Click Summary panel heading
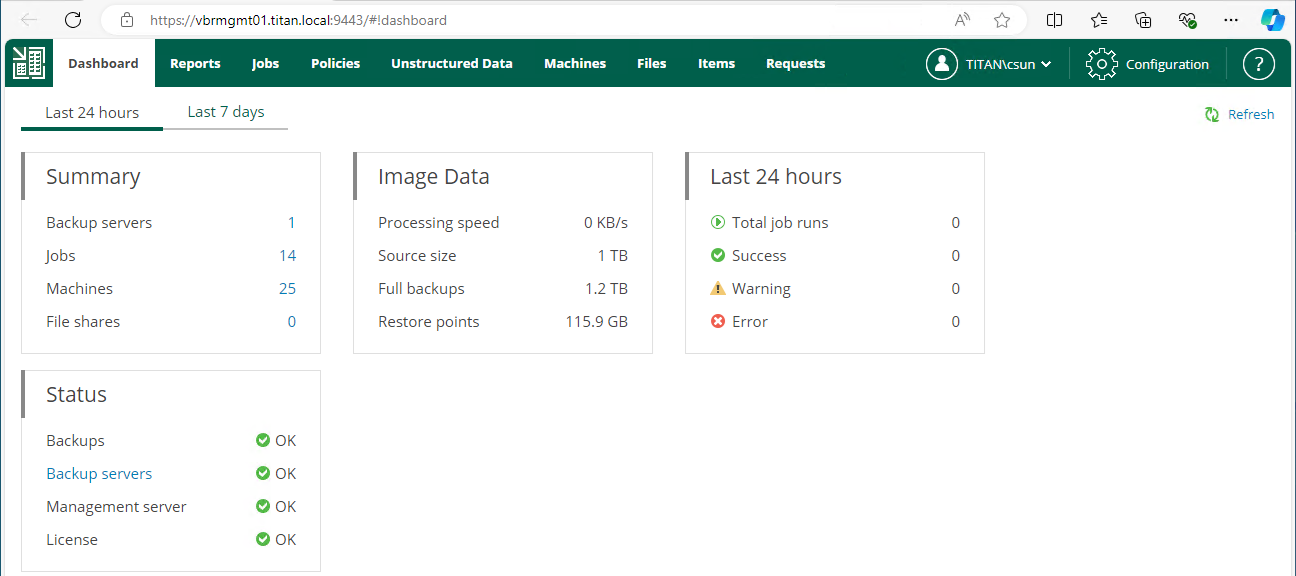1296x576 pixels. click(x=93, y=177)
